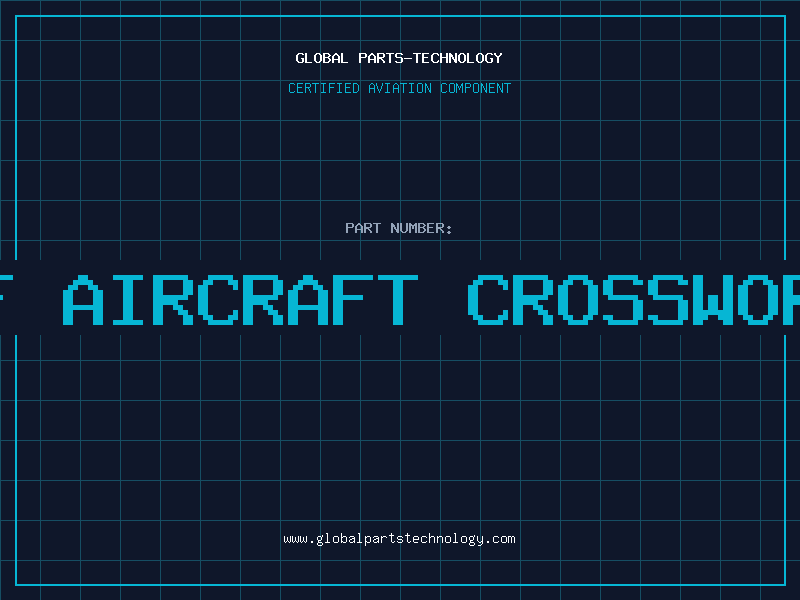Click the word PARTS-TECHNOLOGY in the heading
800x600 pixels.
click(431, 58)
